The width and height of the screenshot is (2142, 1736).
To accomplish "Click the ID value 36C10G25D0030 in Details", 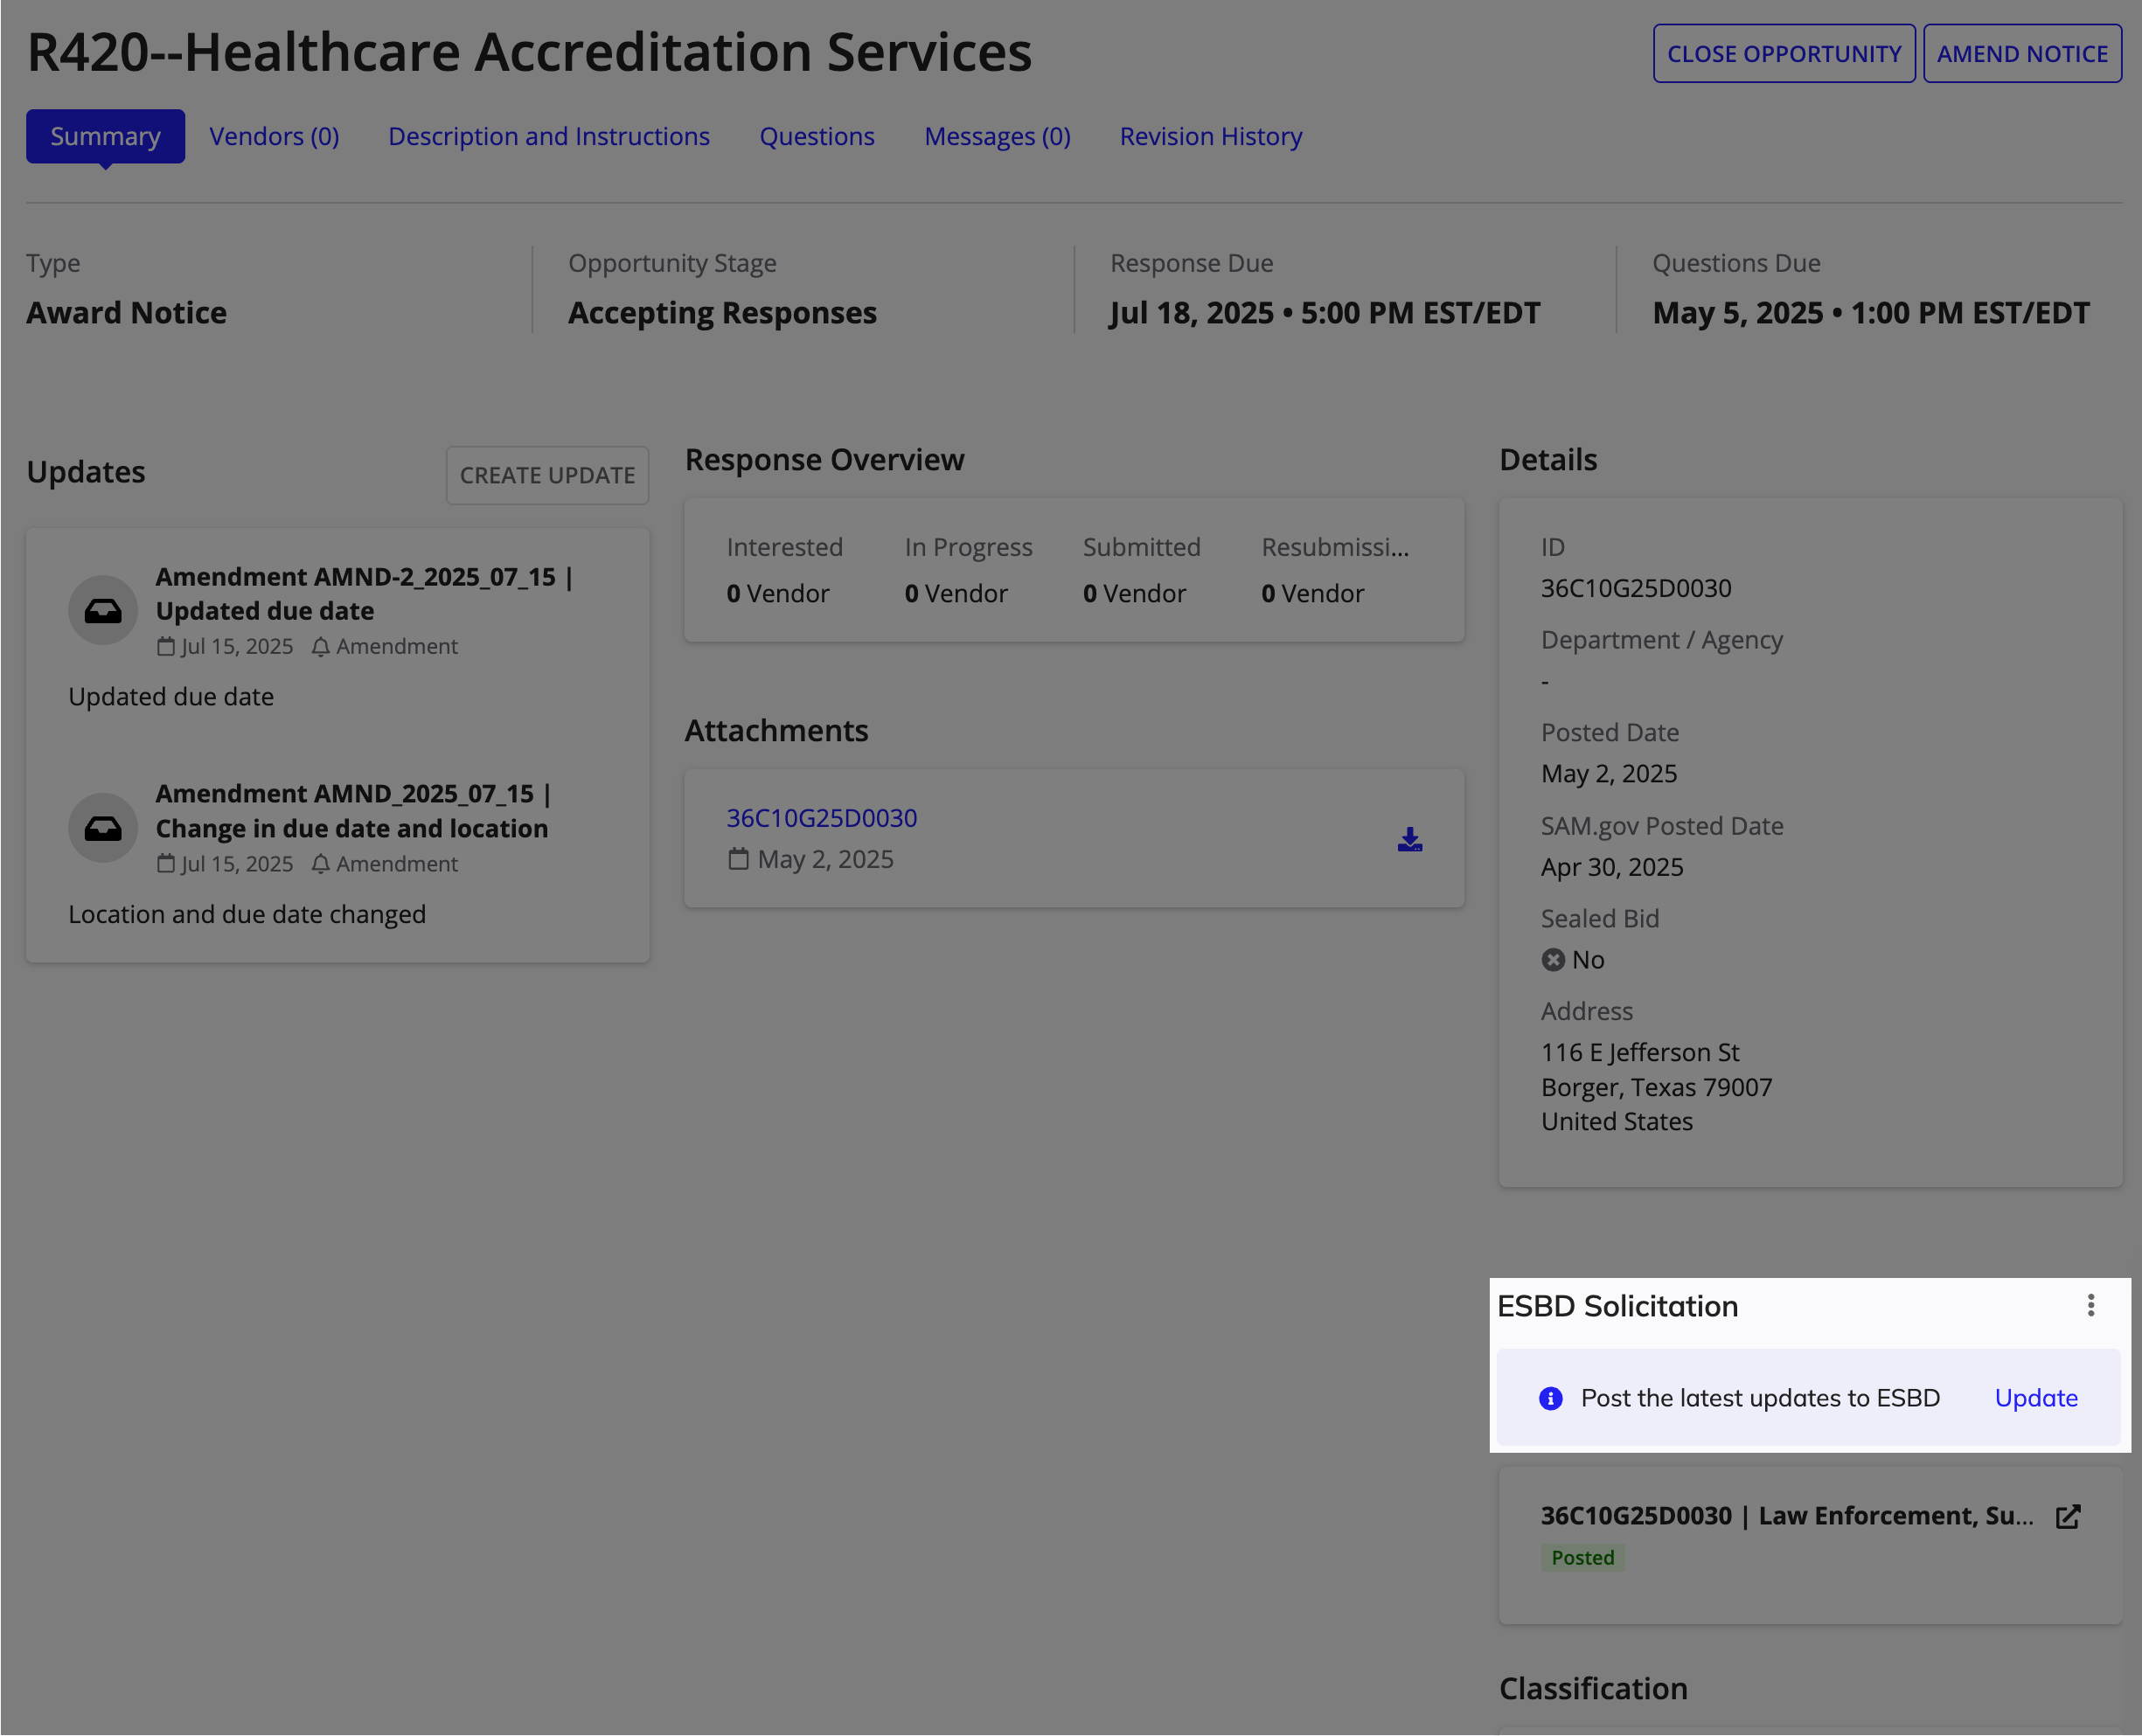I will (1636, 588).
